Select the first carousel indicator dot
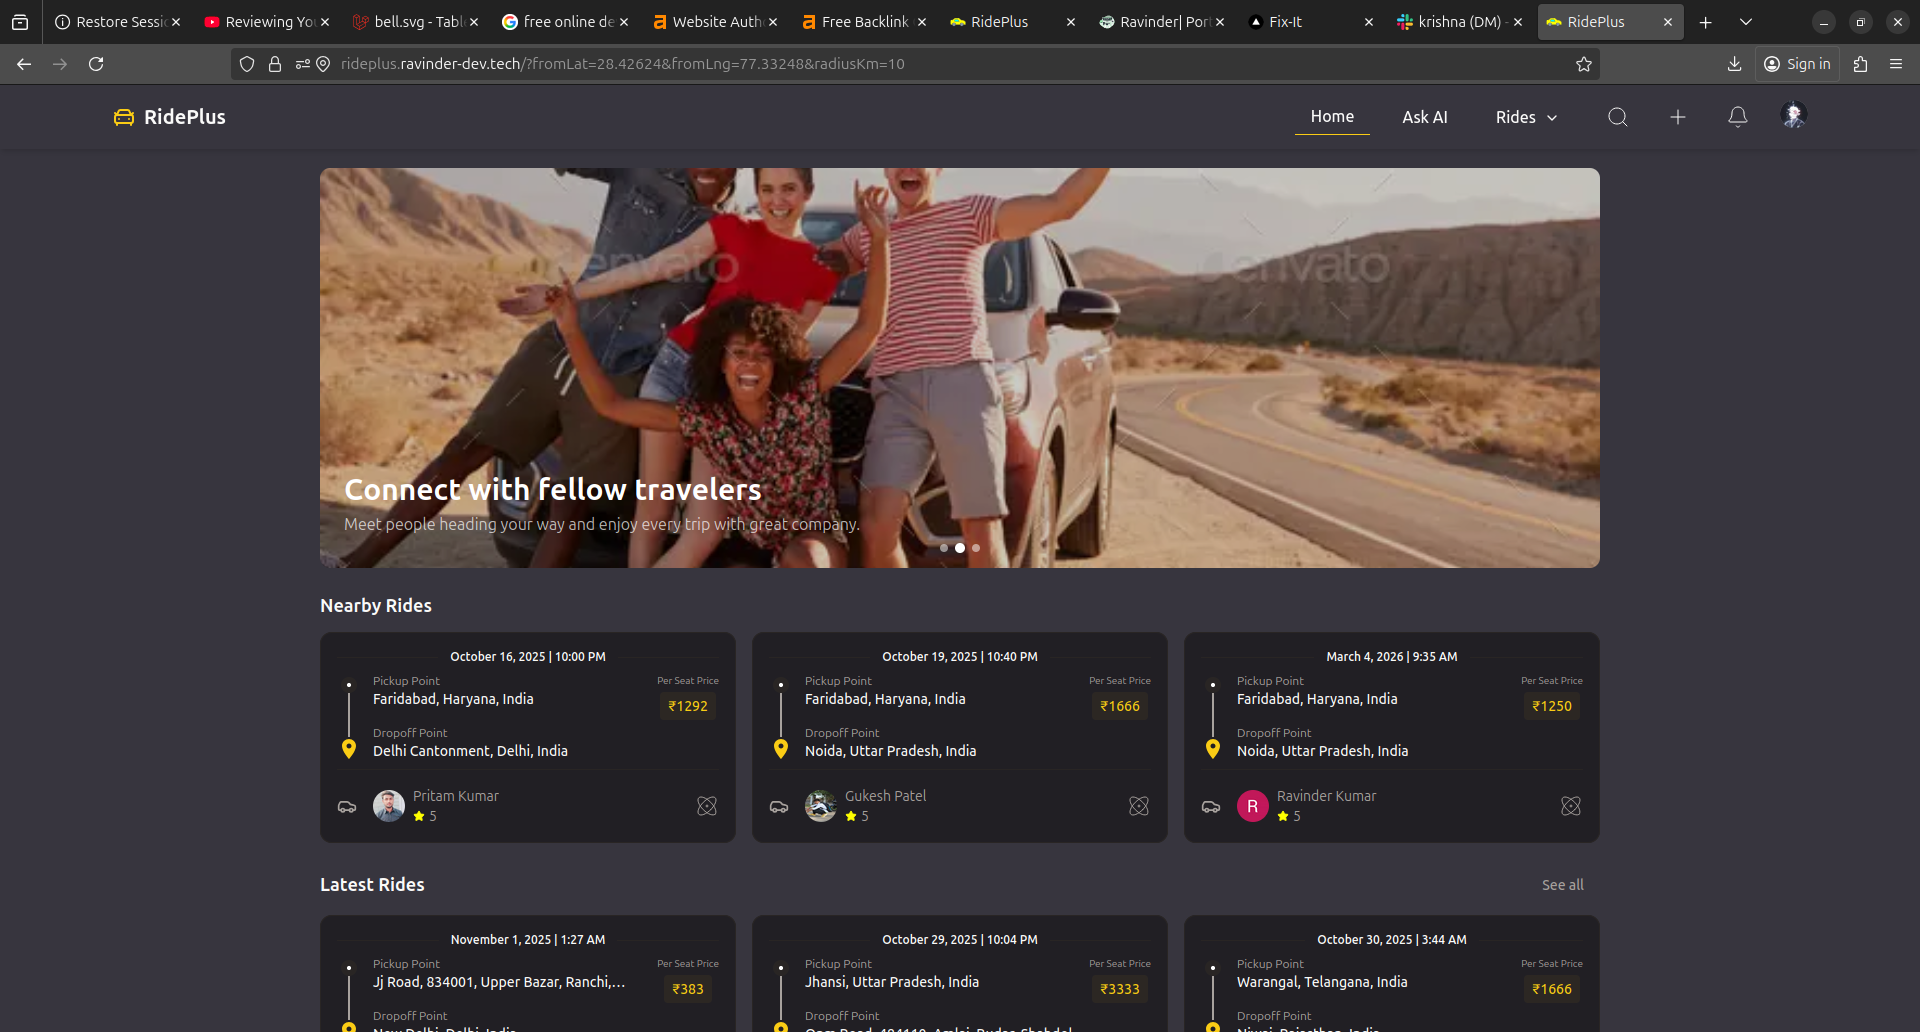Viewport: 1920px width, 1032px height. point(944,548)
